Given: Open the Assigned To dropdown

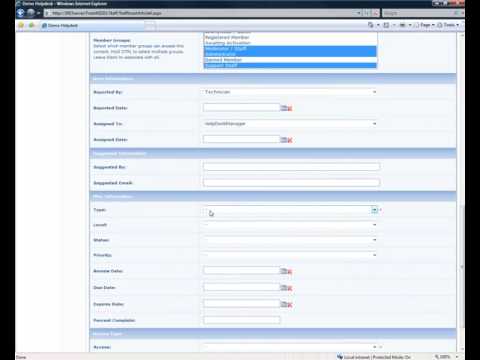Looking at the screenshot, I should [x=289, y=124].
